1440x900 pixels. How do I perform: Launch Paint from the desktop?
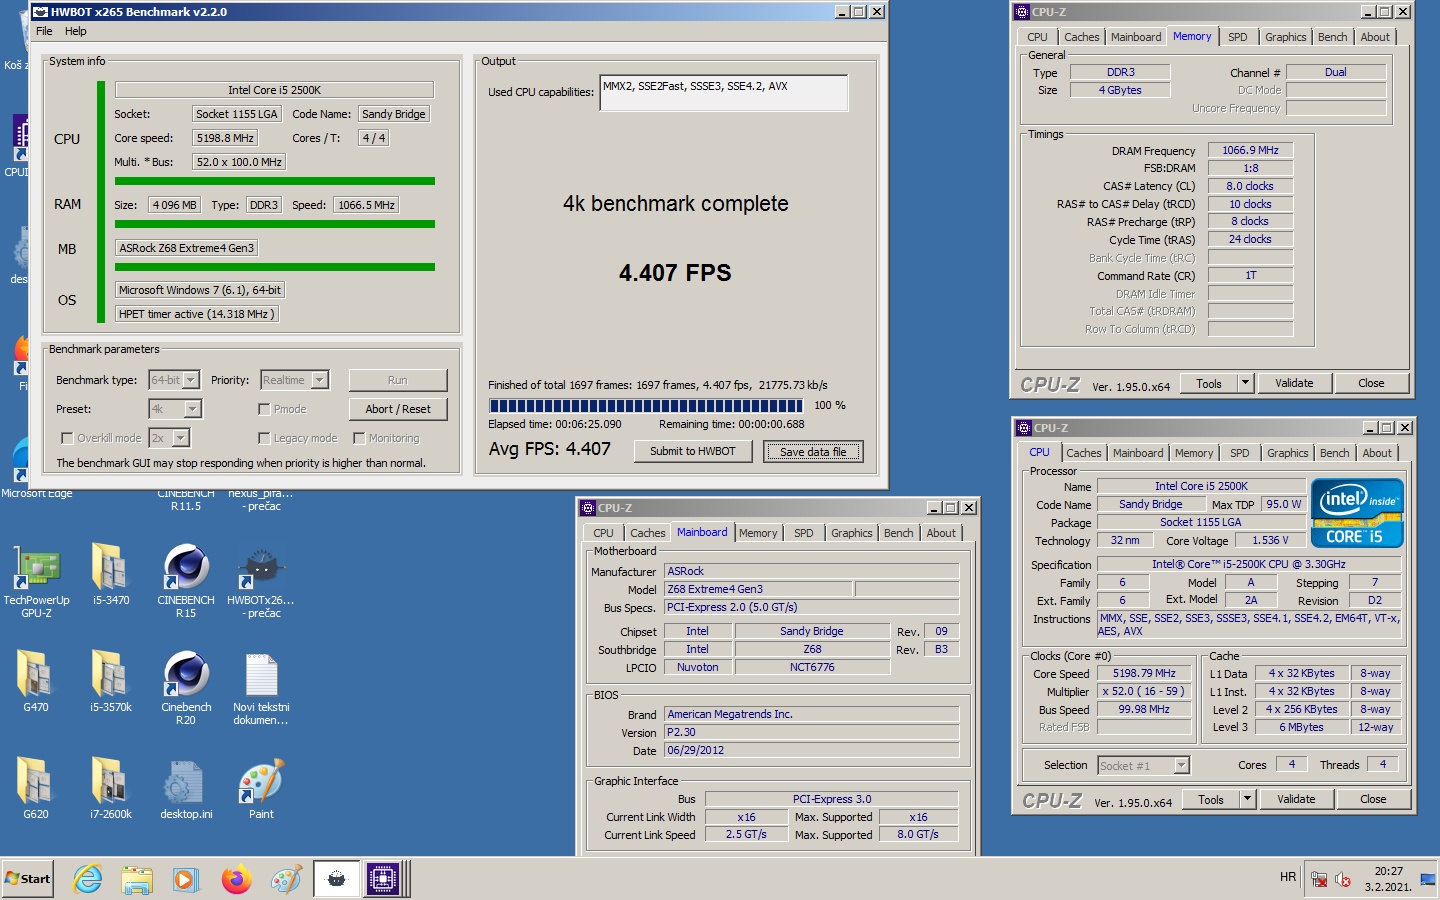point(261,789)
